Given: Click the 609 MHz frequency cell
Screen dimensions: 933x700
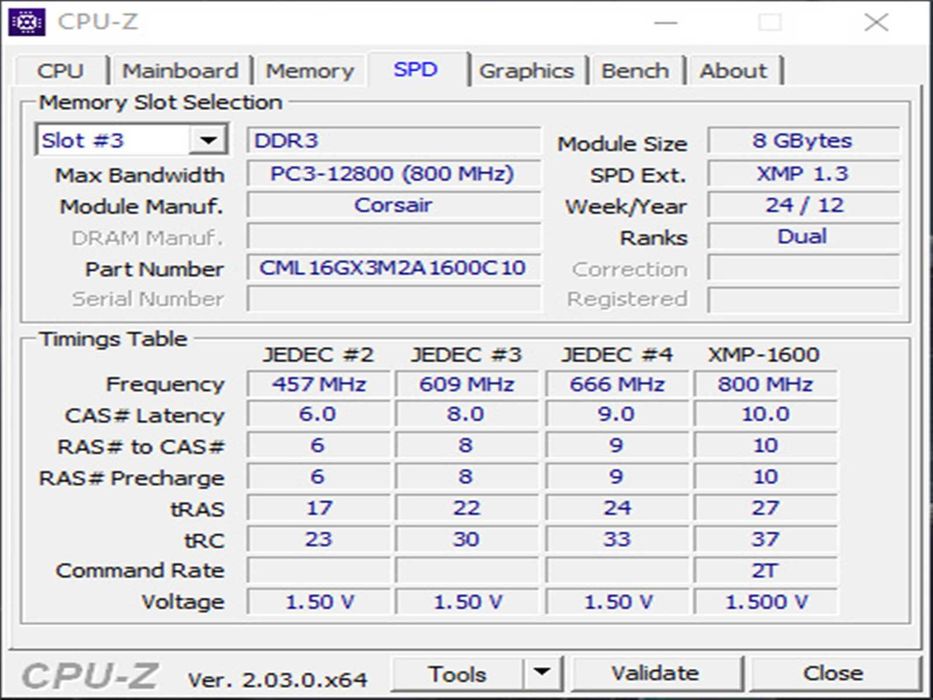Looking at the screenshot, I should (x=466, y=384).
